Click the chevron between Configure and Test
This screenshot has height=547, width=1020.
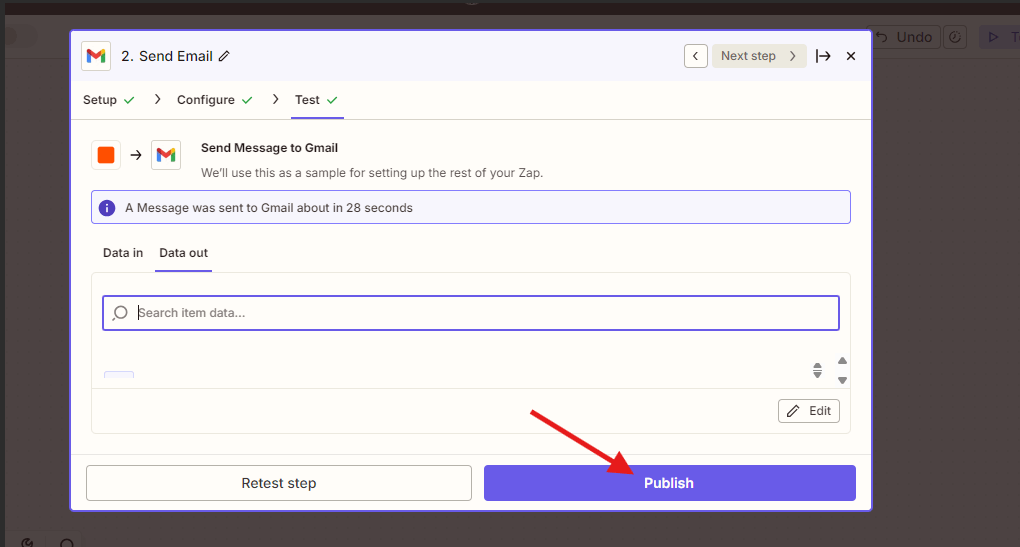(x=276, y=99)
